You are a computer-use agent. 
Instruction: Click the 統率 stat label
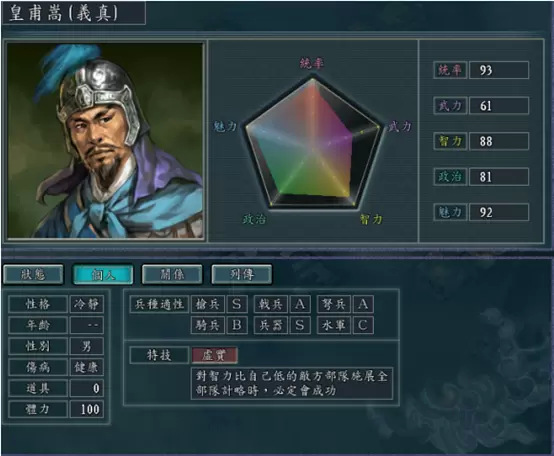[x=450, y=70]
